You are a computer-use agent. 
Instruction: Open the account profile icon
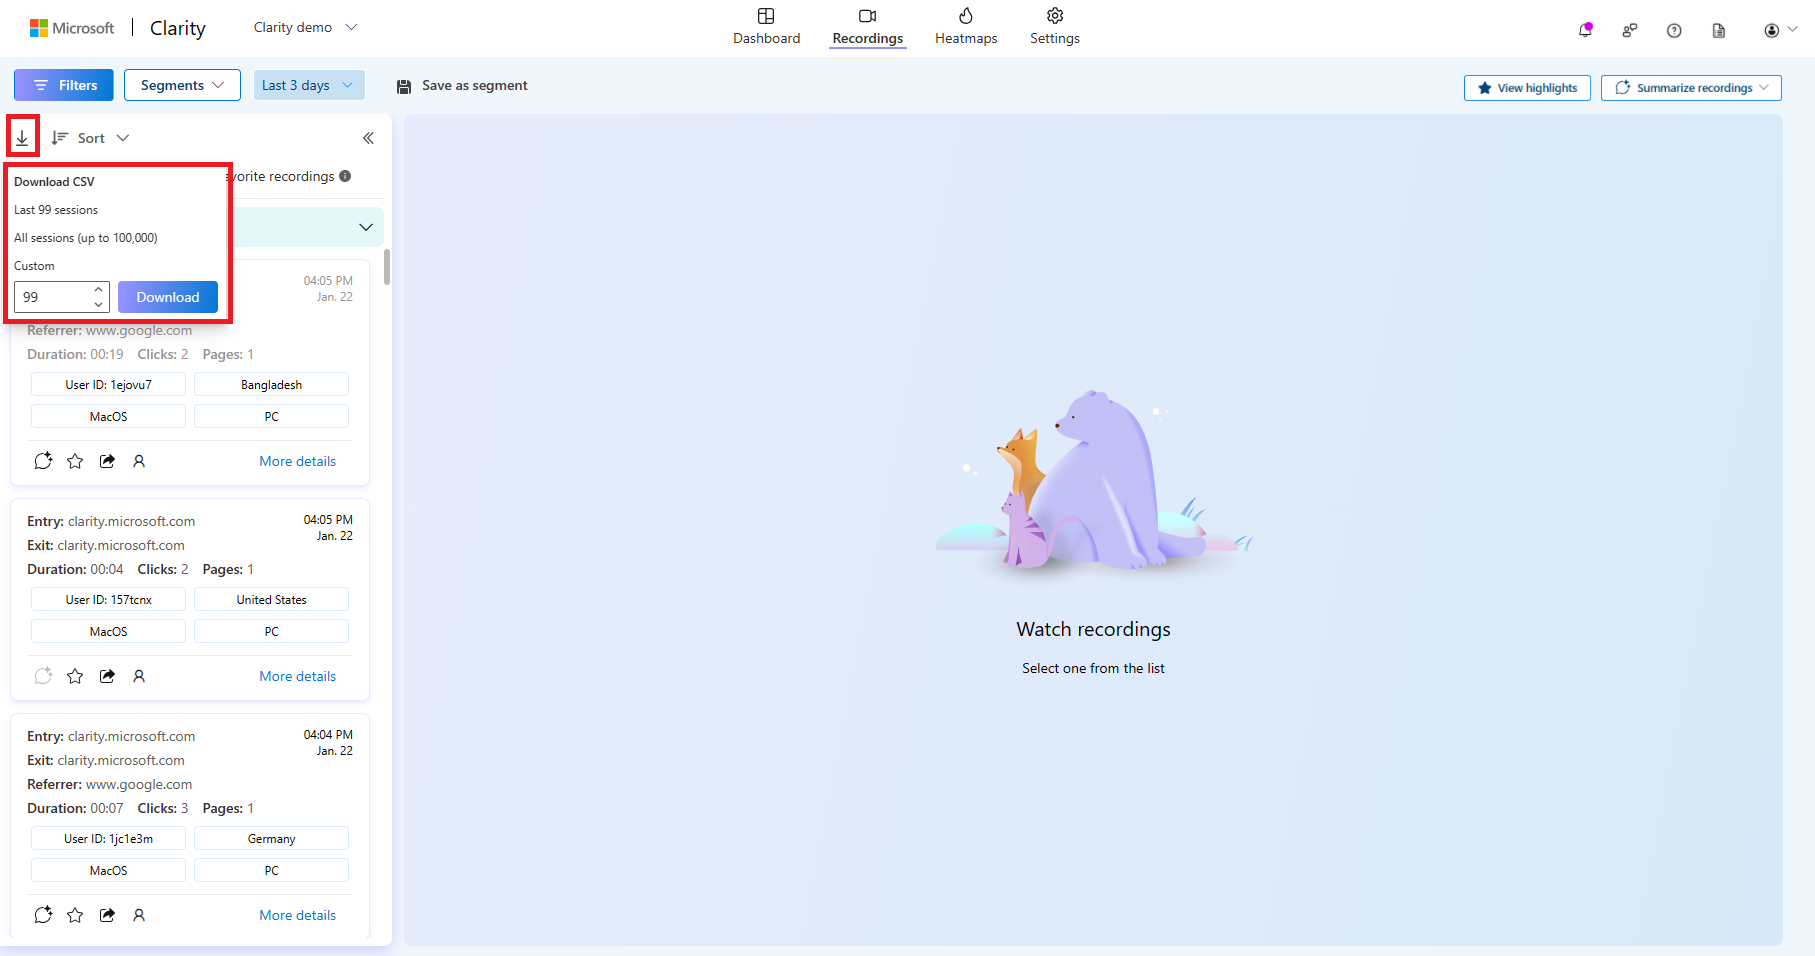pyautogui.click(x=1772, y=30)
